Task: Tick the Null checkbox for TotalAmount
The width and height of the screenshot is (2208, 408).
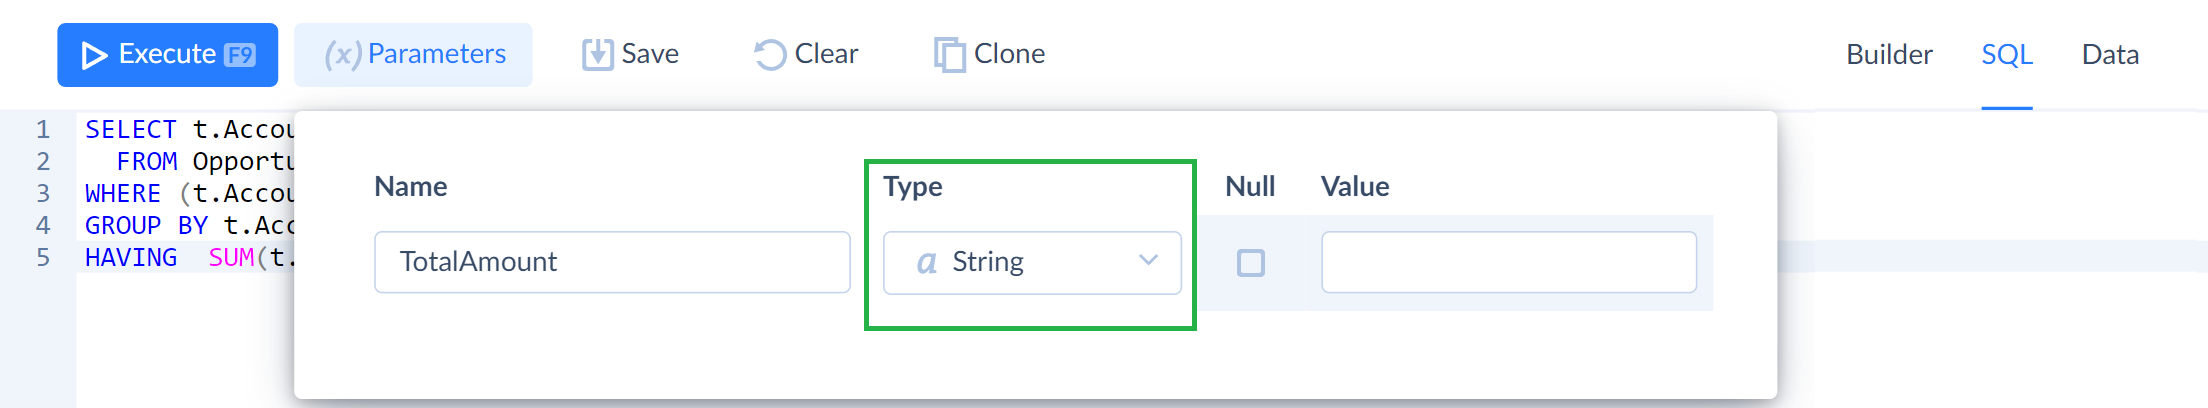Action: tap(1251, 263)
